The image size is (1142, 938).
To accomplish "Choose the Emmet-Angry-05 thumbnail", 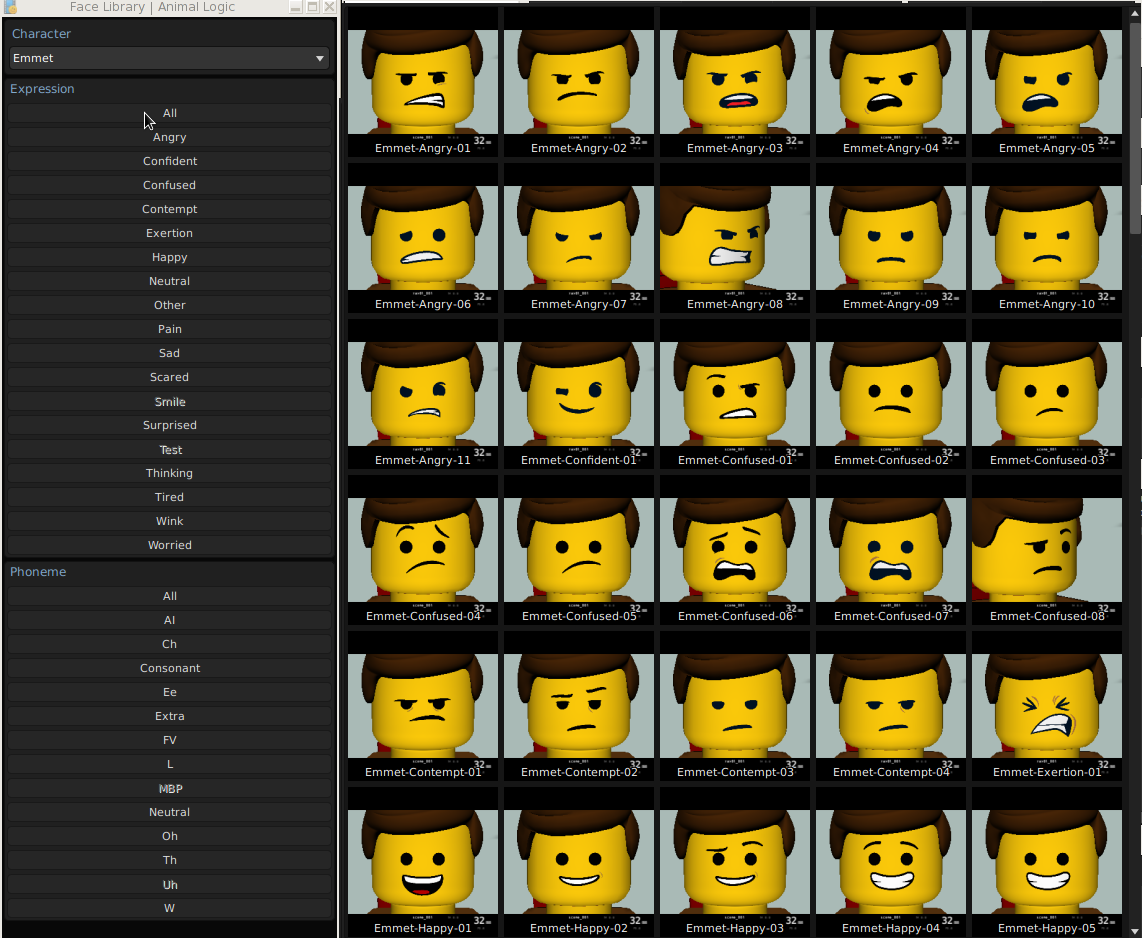I will [1047, 82].
